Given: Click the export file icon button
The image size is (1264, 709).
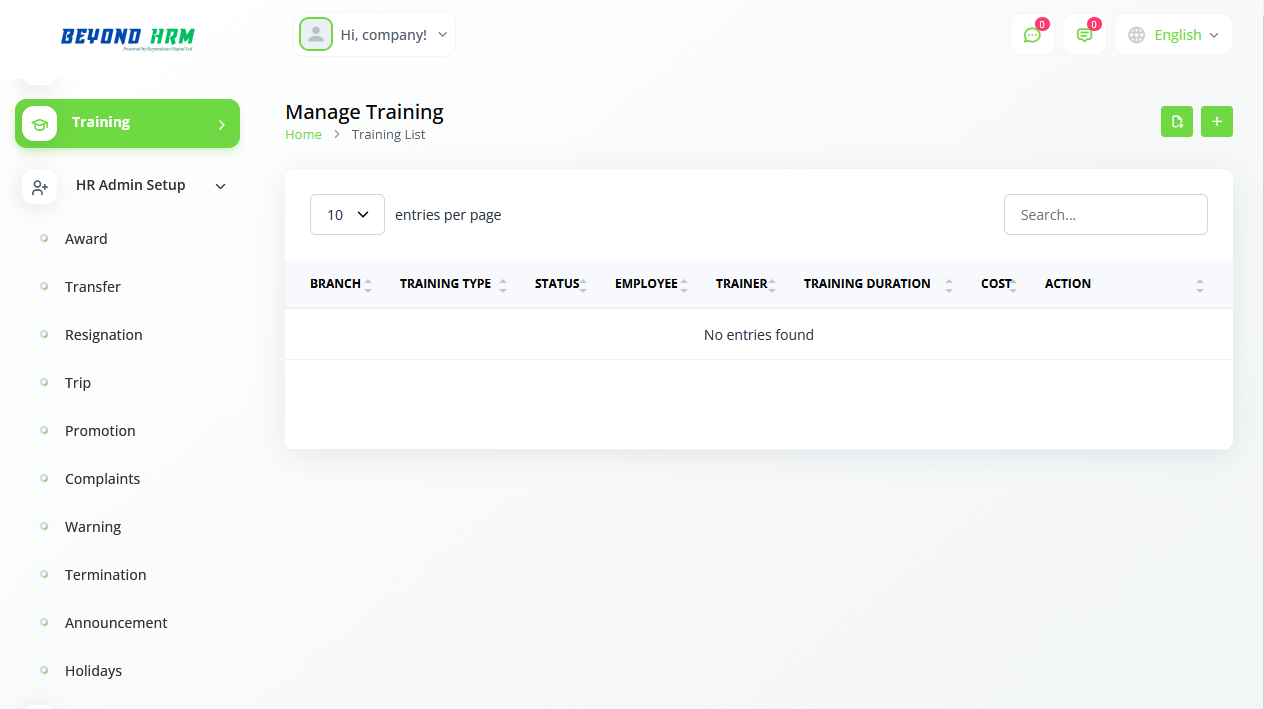Looking at the screenshot, I should pyautogui.click(x=1177, y=122).
